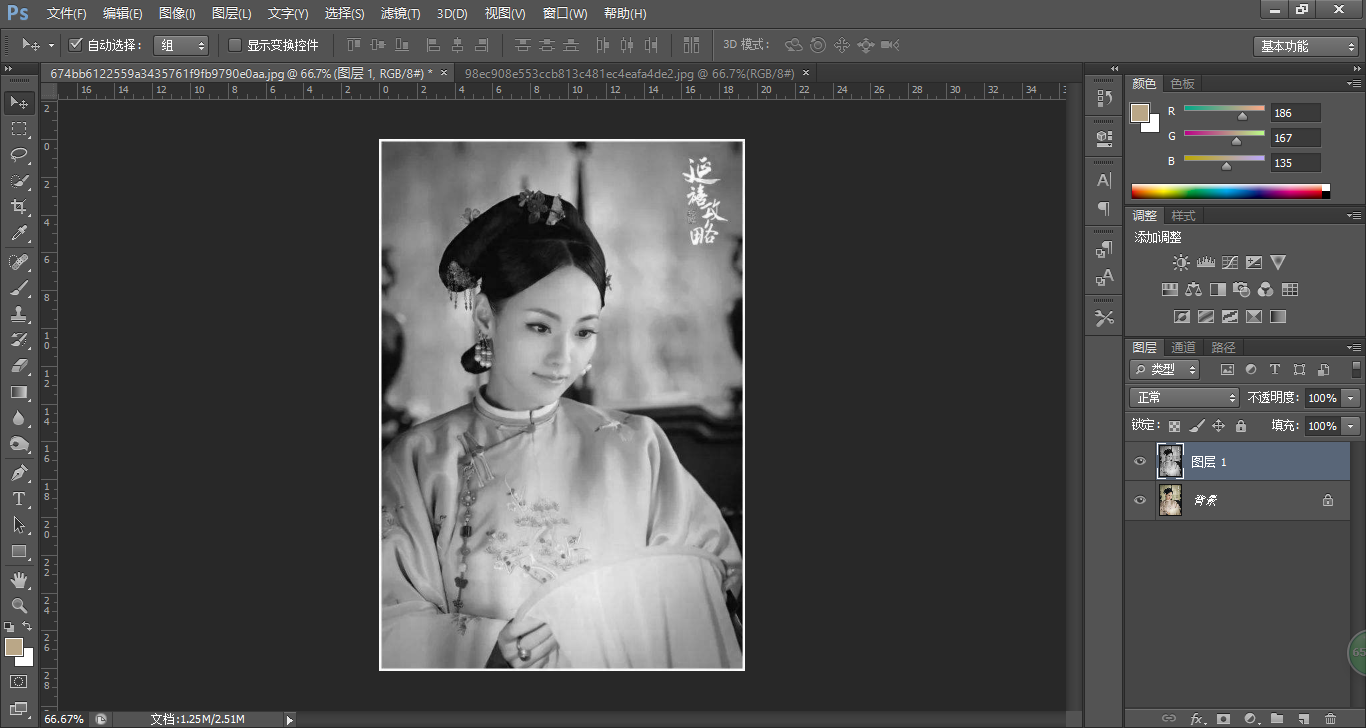
Task: Toggle lock image pixels
Action: (1196, 426)
